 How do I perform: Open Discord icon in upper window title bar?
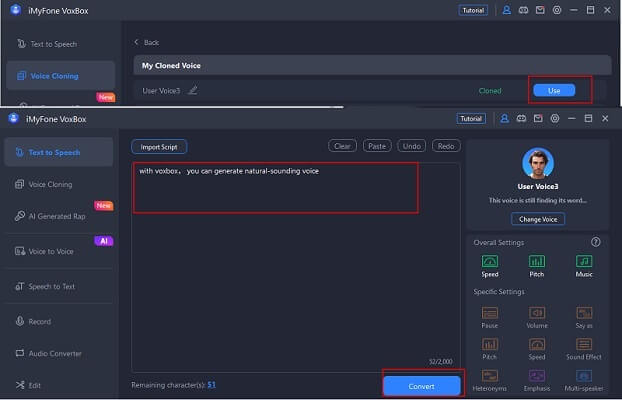tap(523, 10)
